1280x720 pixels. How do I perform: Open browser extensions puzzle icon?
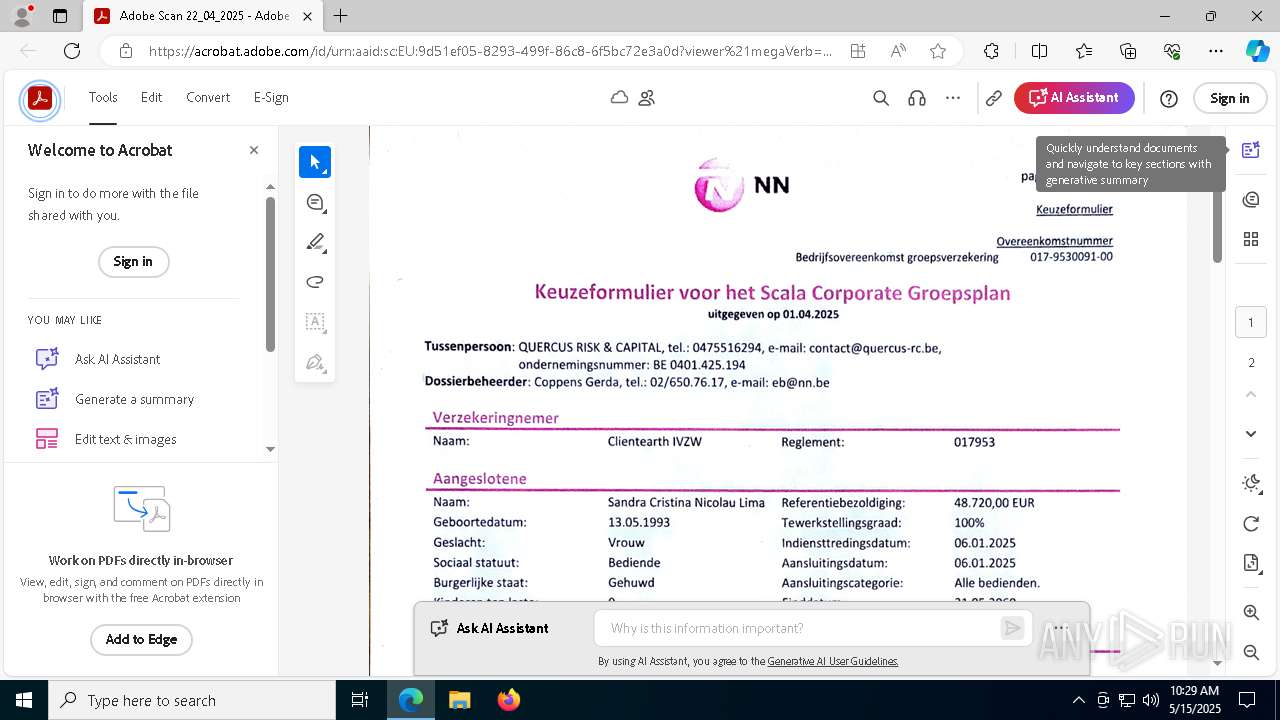tap(991, 51)
